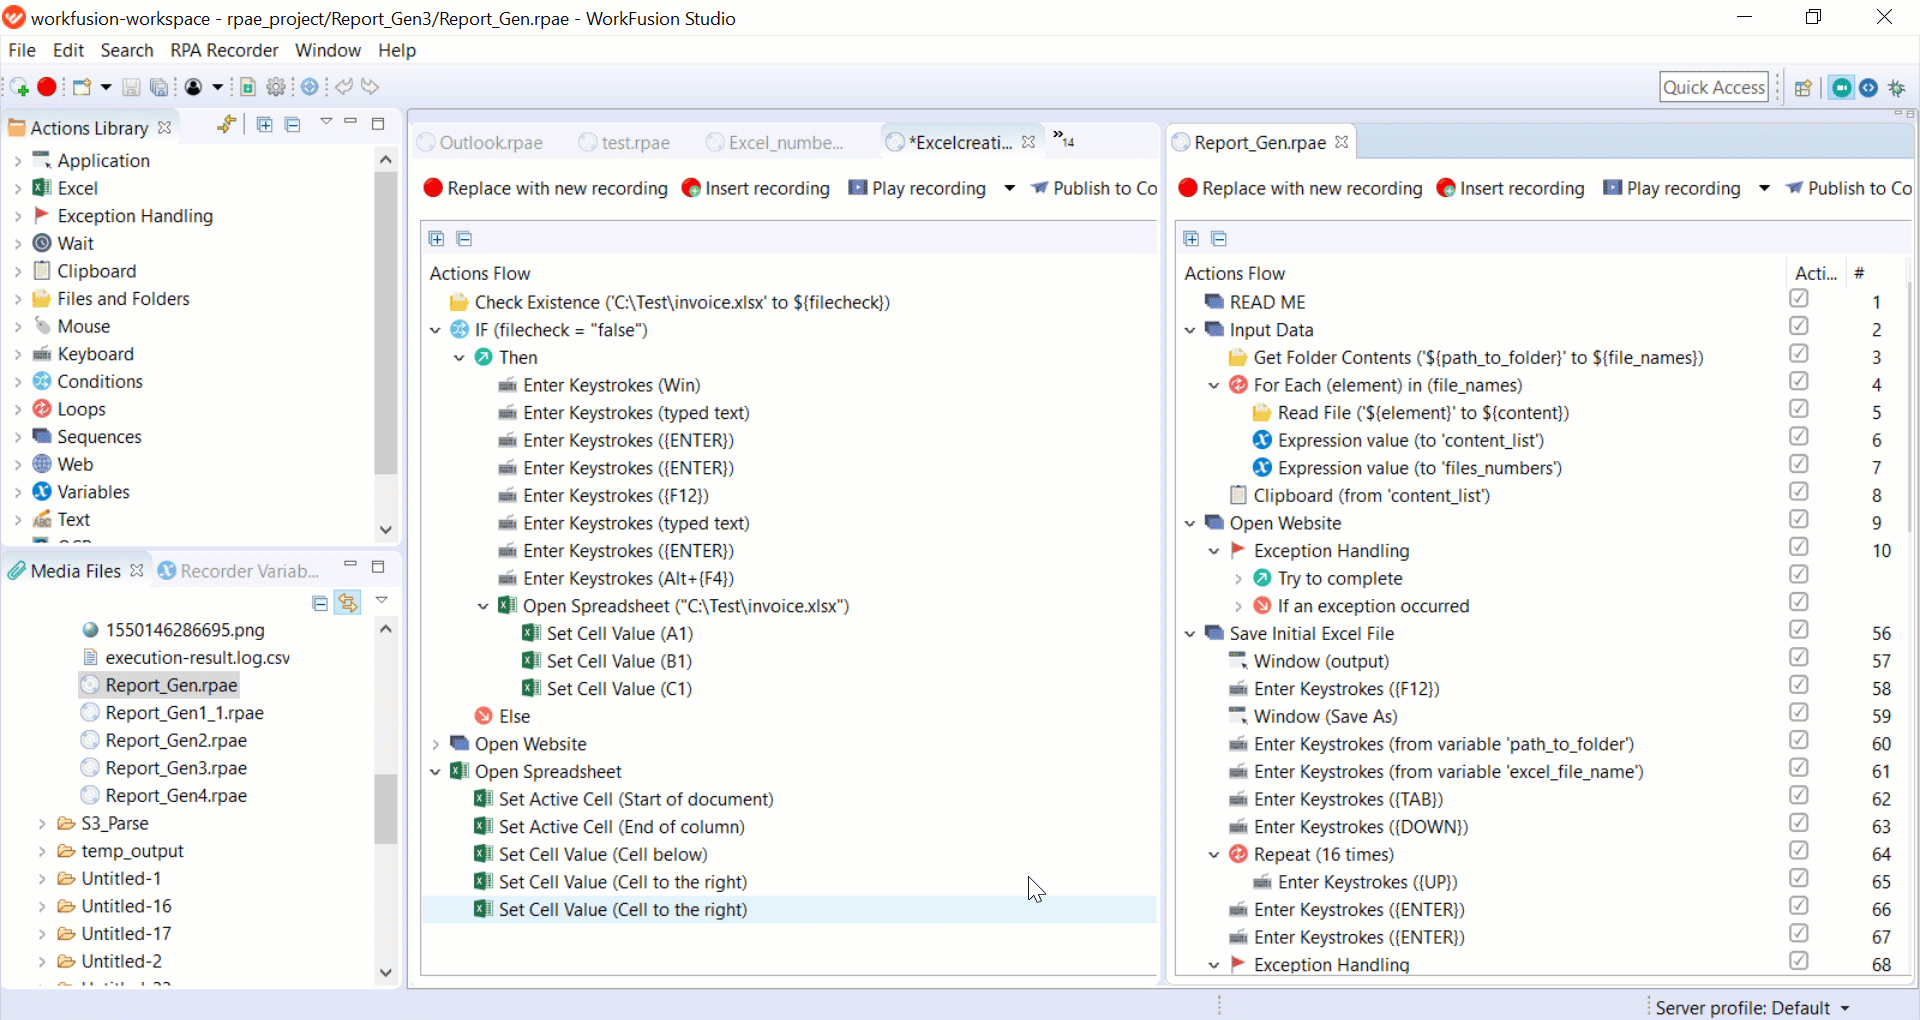This screenshot has width=1920, height=1020.
Task: Collapse all items in Actions Library panel
Action: (292, 124)
